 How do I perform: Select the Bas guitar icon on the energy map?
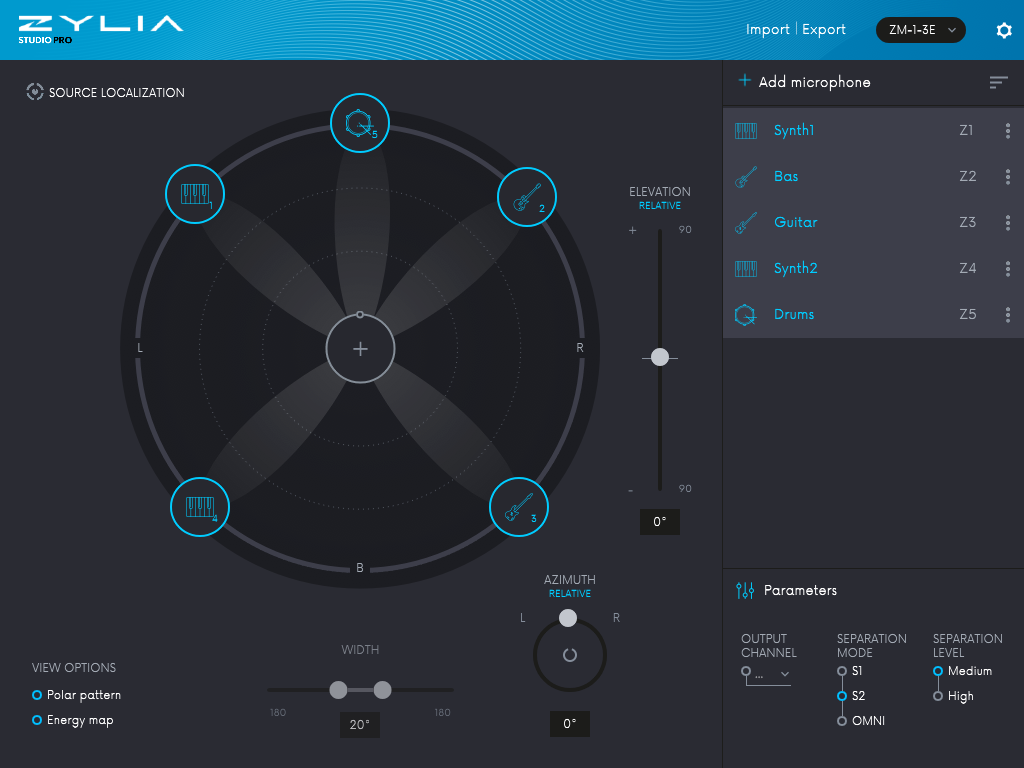tap(527, 197)
